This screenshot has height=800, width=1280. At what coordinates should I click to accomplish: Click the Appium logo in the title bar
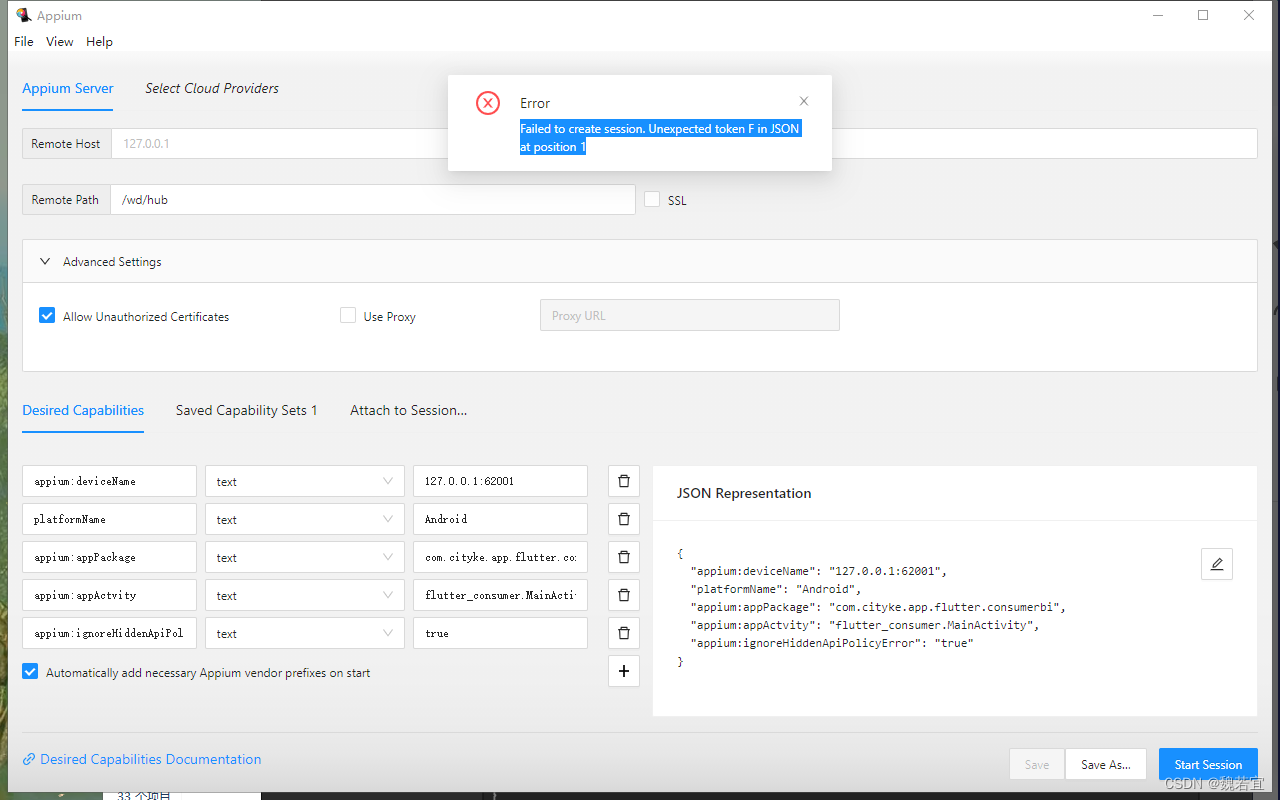[x=22, y=15]
